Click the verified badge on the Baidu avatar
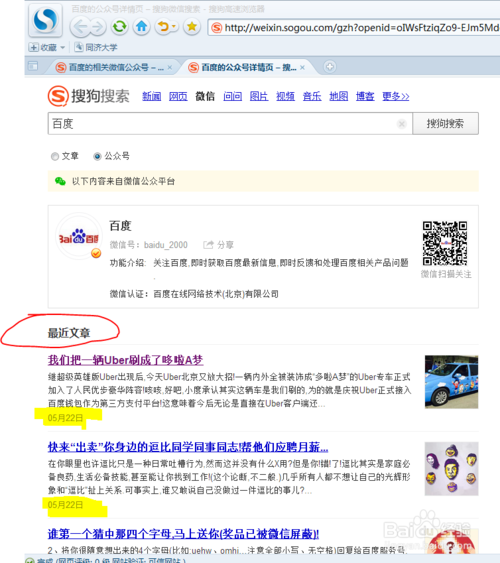 (x=96, y=253)
